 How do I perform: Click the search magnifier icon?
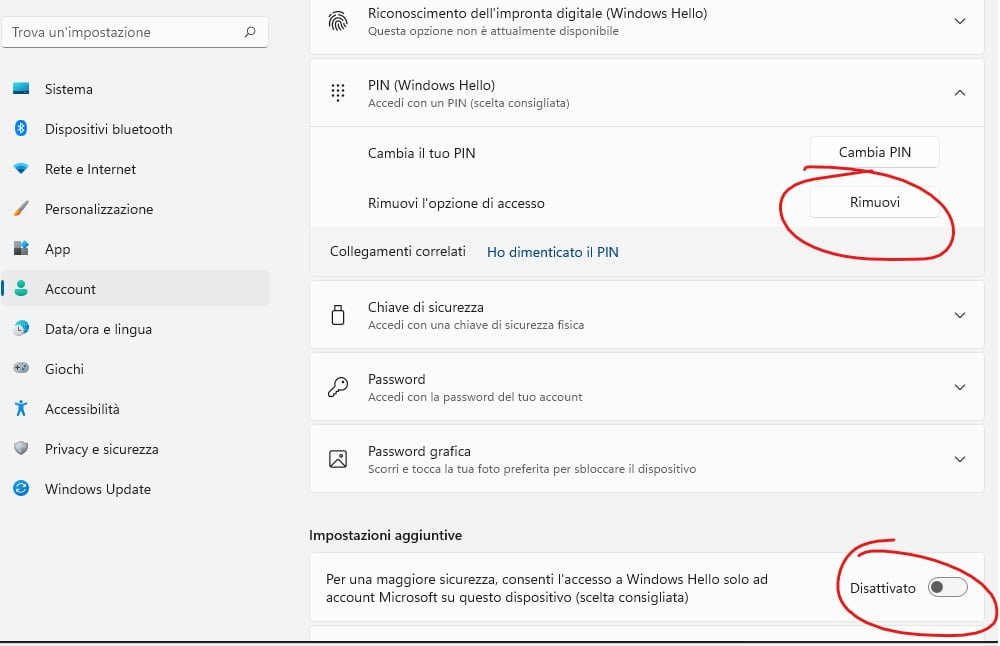[250, 31]
